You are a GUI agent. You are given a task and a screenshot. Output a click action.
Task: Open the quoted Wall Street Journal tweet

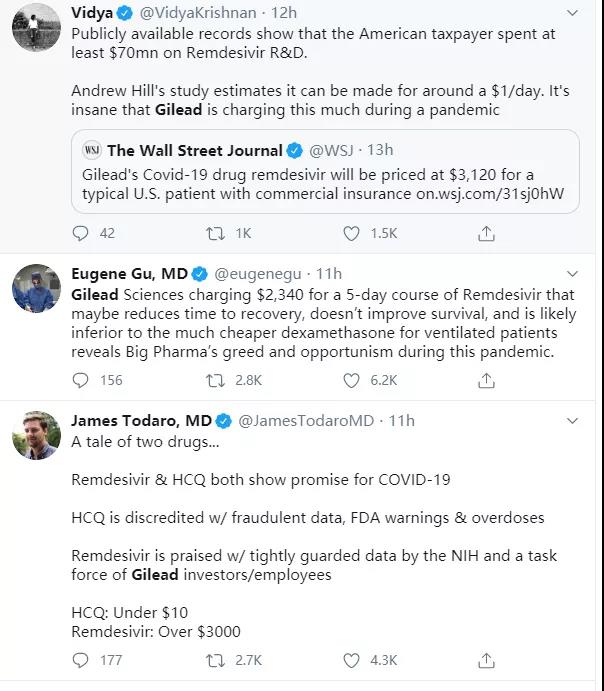point(325,171)
